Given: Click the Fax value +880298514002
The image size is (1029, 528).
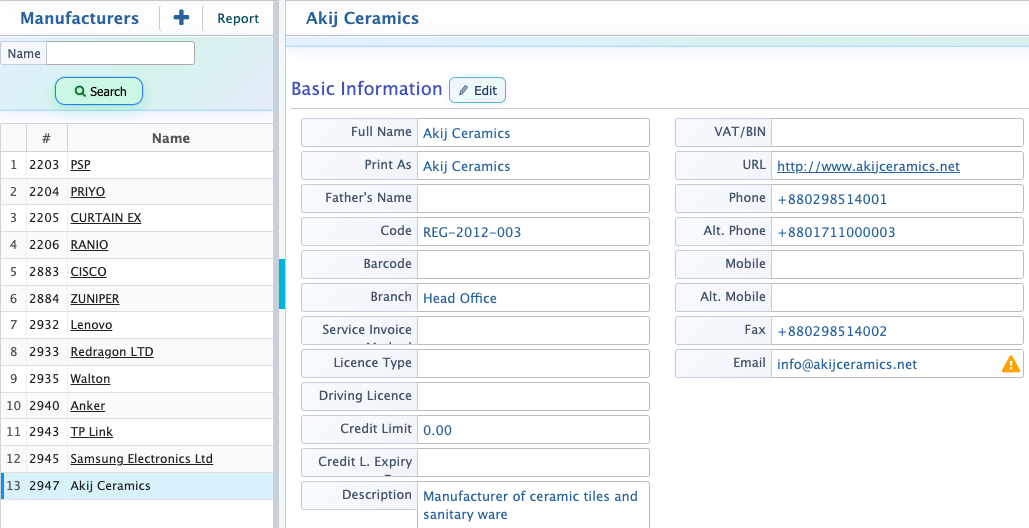Looking at the screenshot, I should click(x=831, y=331).
